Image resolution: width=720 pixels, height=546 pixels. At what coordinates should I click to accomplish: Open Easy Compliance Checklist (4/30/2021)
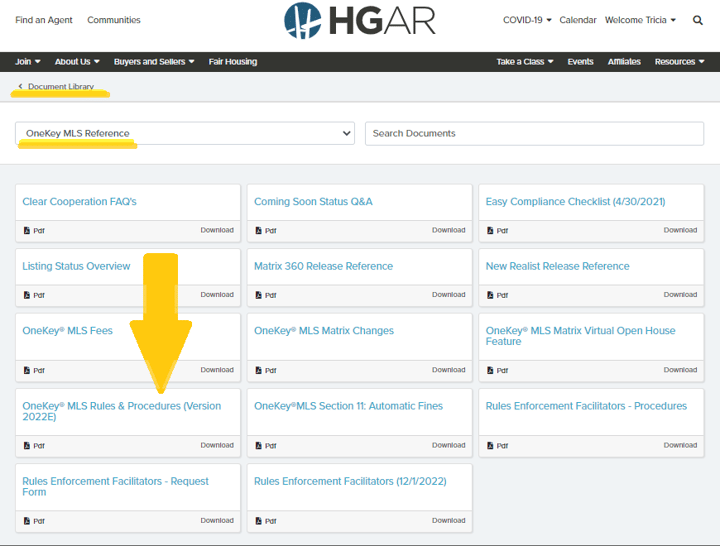tap(575, 202)
